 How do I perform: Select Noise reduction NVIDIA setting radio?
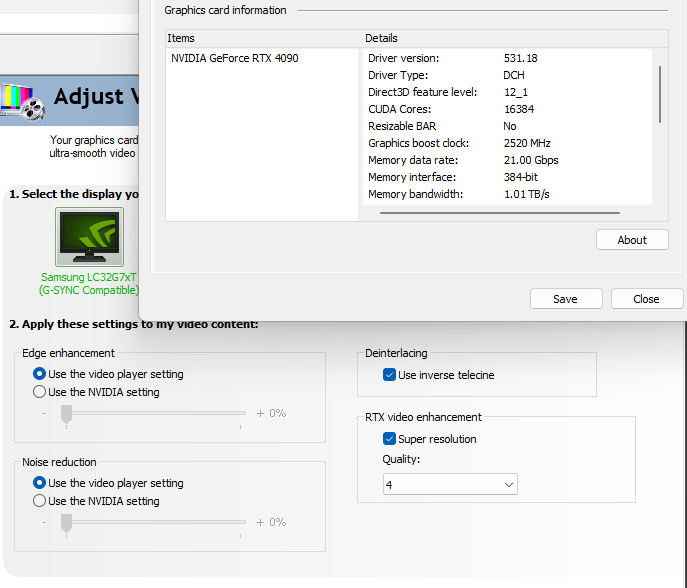[x=39, y=501]
